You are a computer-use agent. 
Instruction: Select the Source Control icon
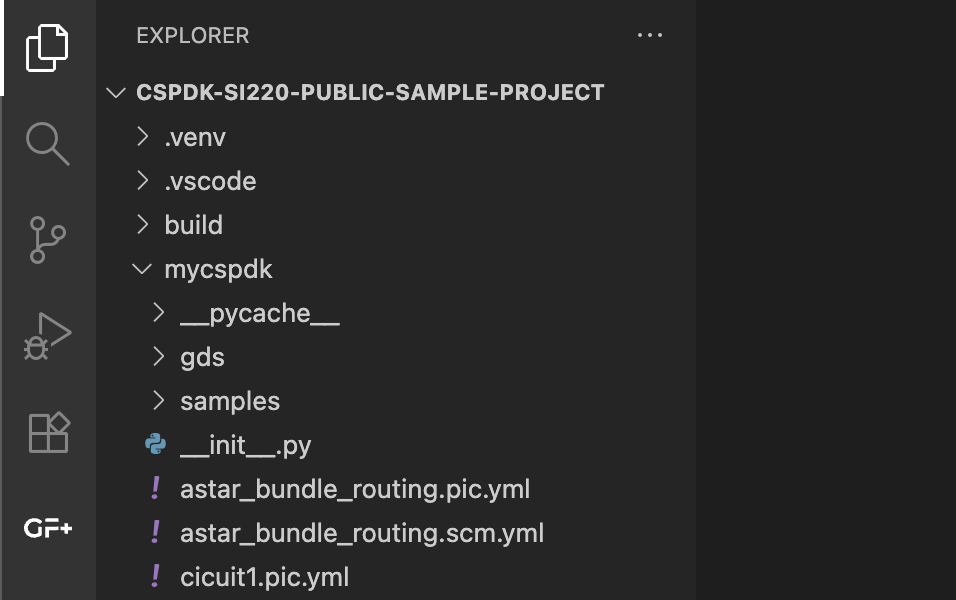tap(49, 240)
